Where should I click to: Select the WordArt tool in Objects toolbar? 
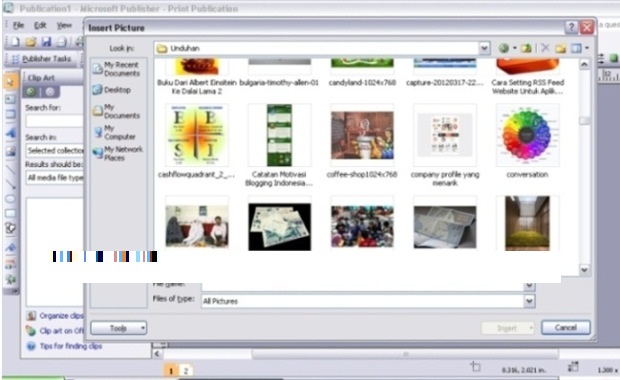10,133
